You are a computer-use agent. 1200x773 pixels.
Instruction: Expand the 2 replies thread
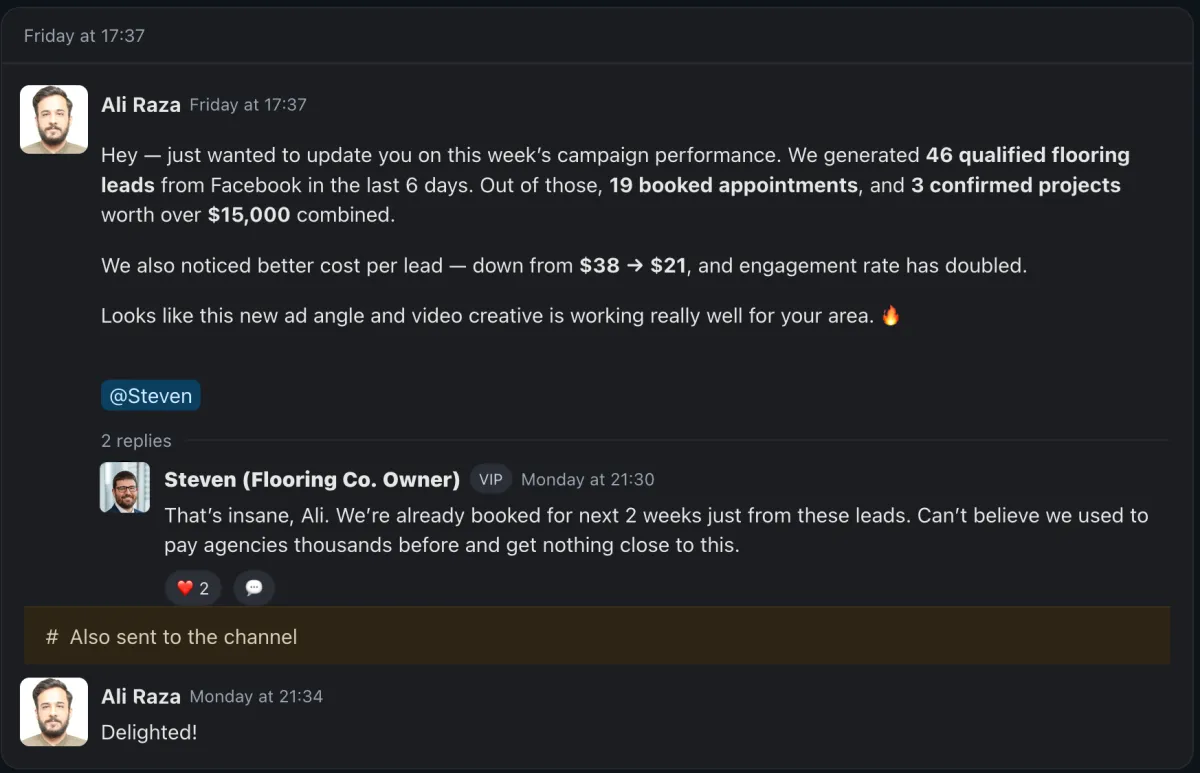136,441
